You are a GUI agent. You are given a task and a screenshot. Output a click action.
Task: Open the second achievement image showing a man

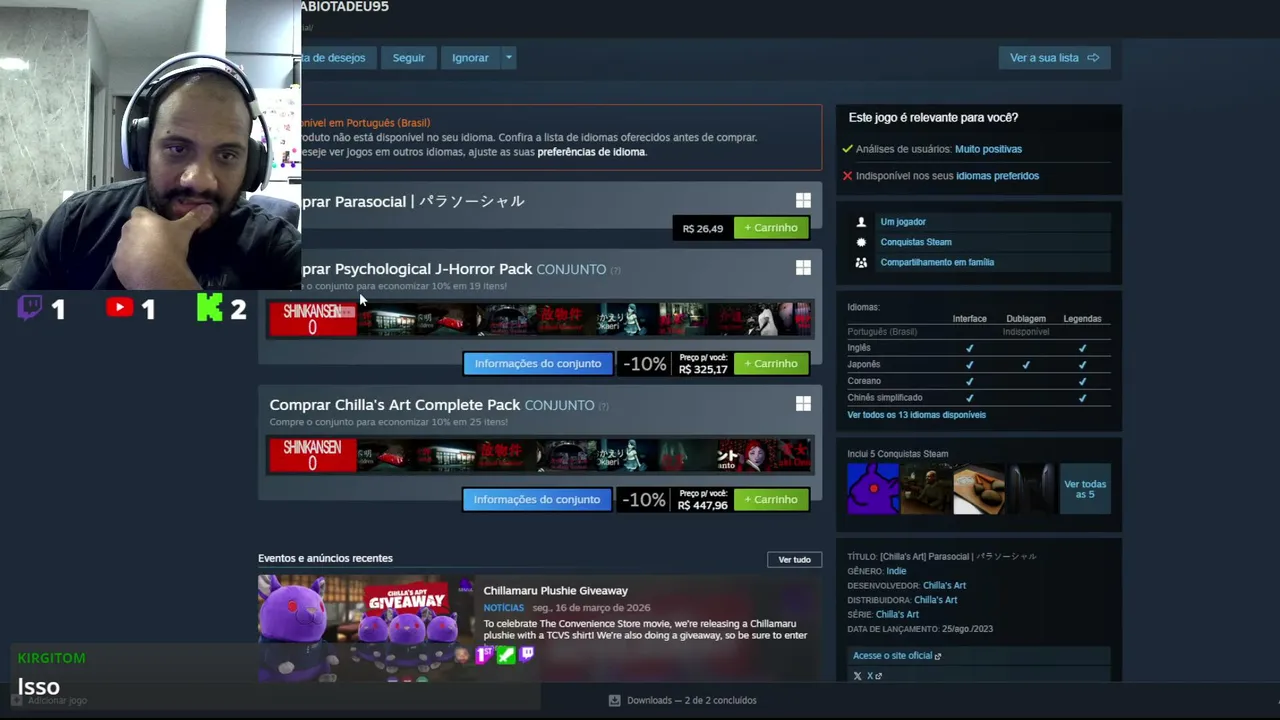point(926,489)
